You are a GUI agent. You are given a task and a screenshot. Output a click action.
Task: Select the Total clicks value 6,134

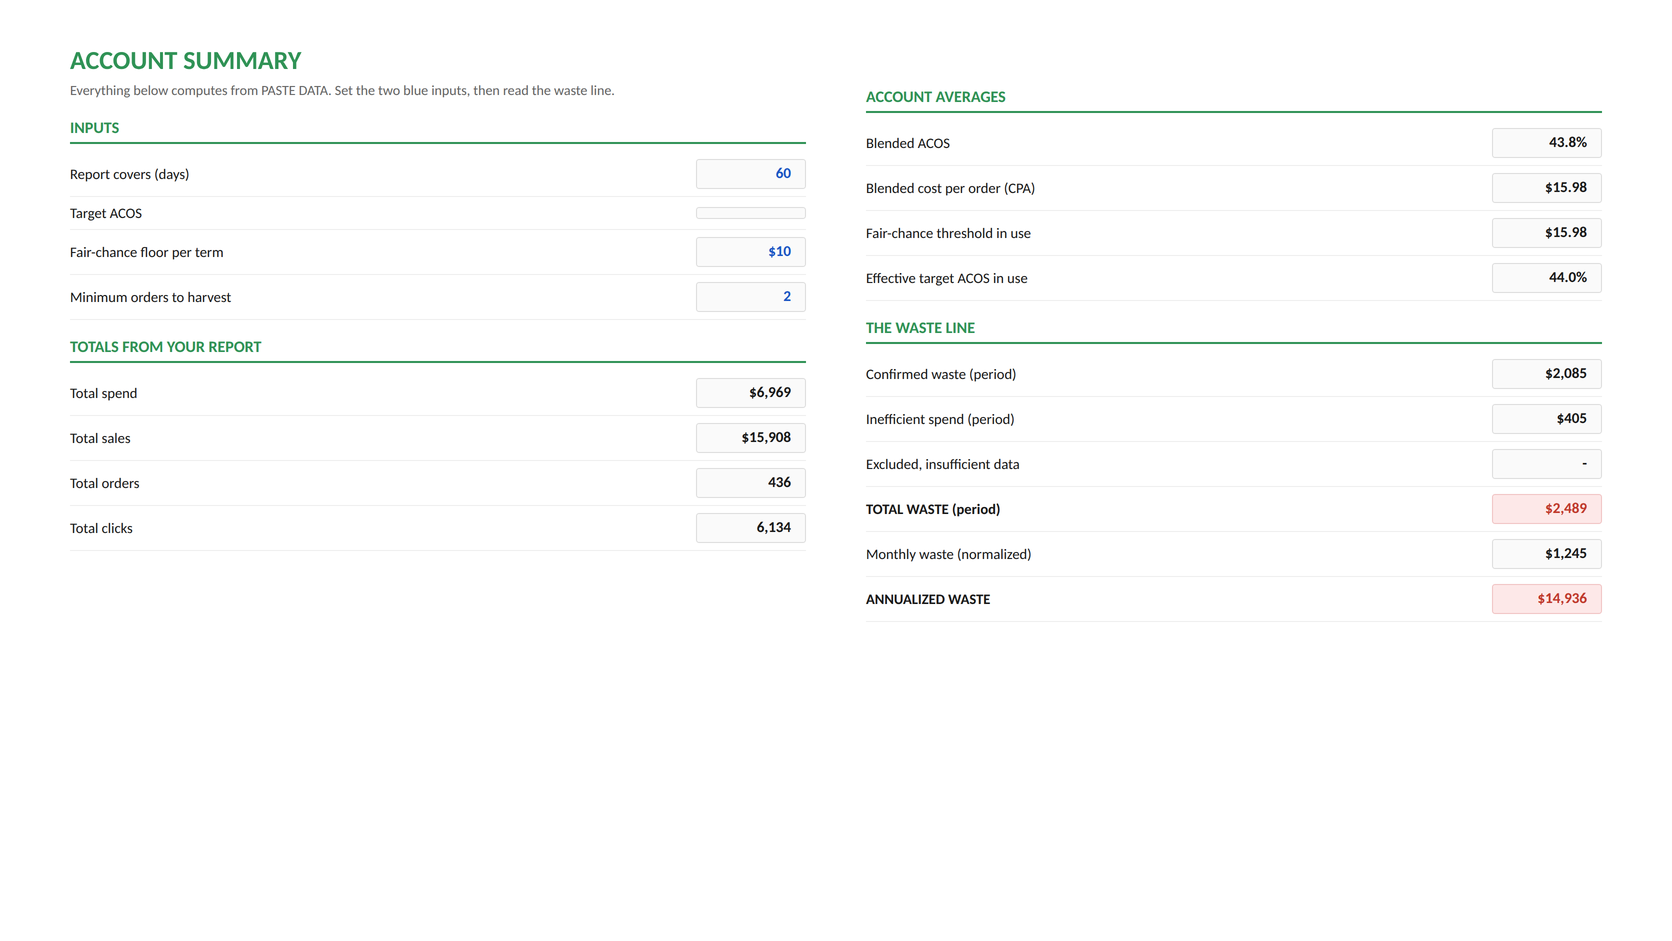750,528
